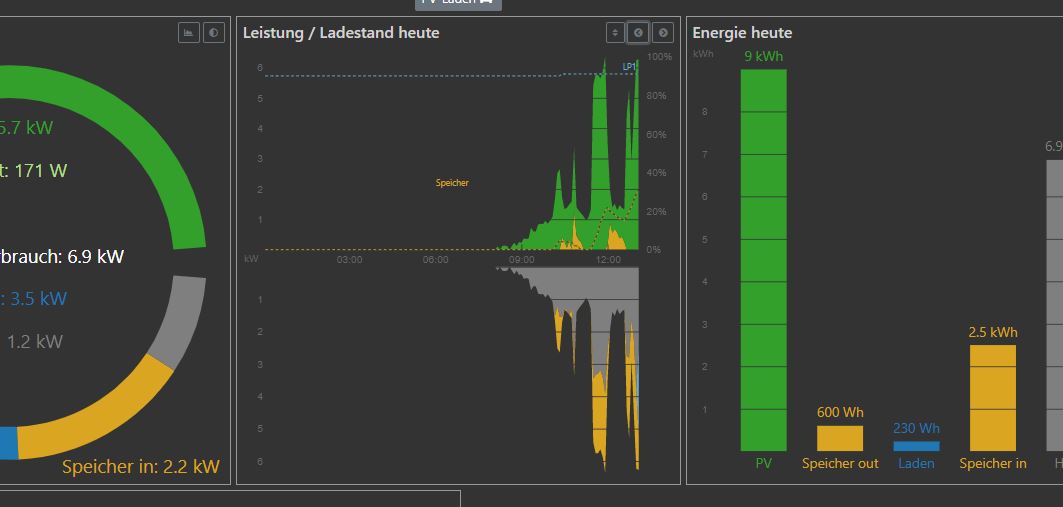Viewport: 1063px width, 507px height.
Task: Click the '3.5 kW' blue value
Action: click(x=38, y=299)
